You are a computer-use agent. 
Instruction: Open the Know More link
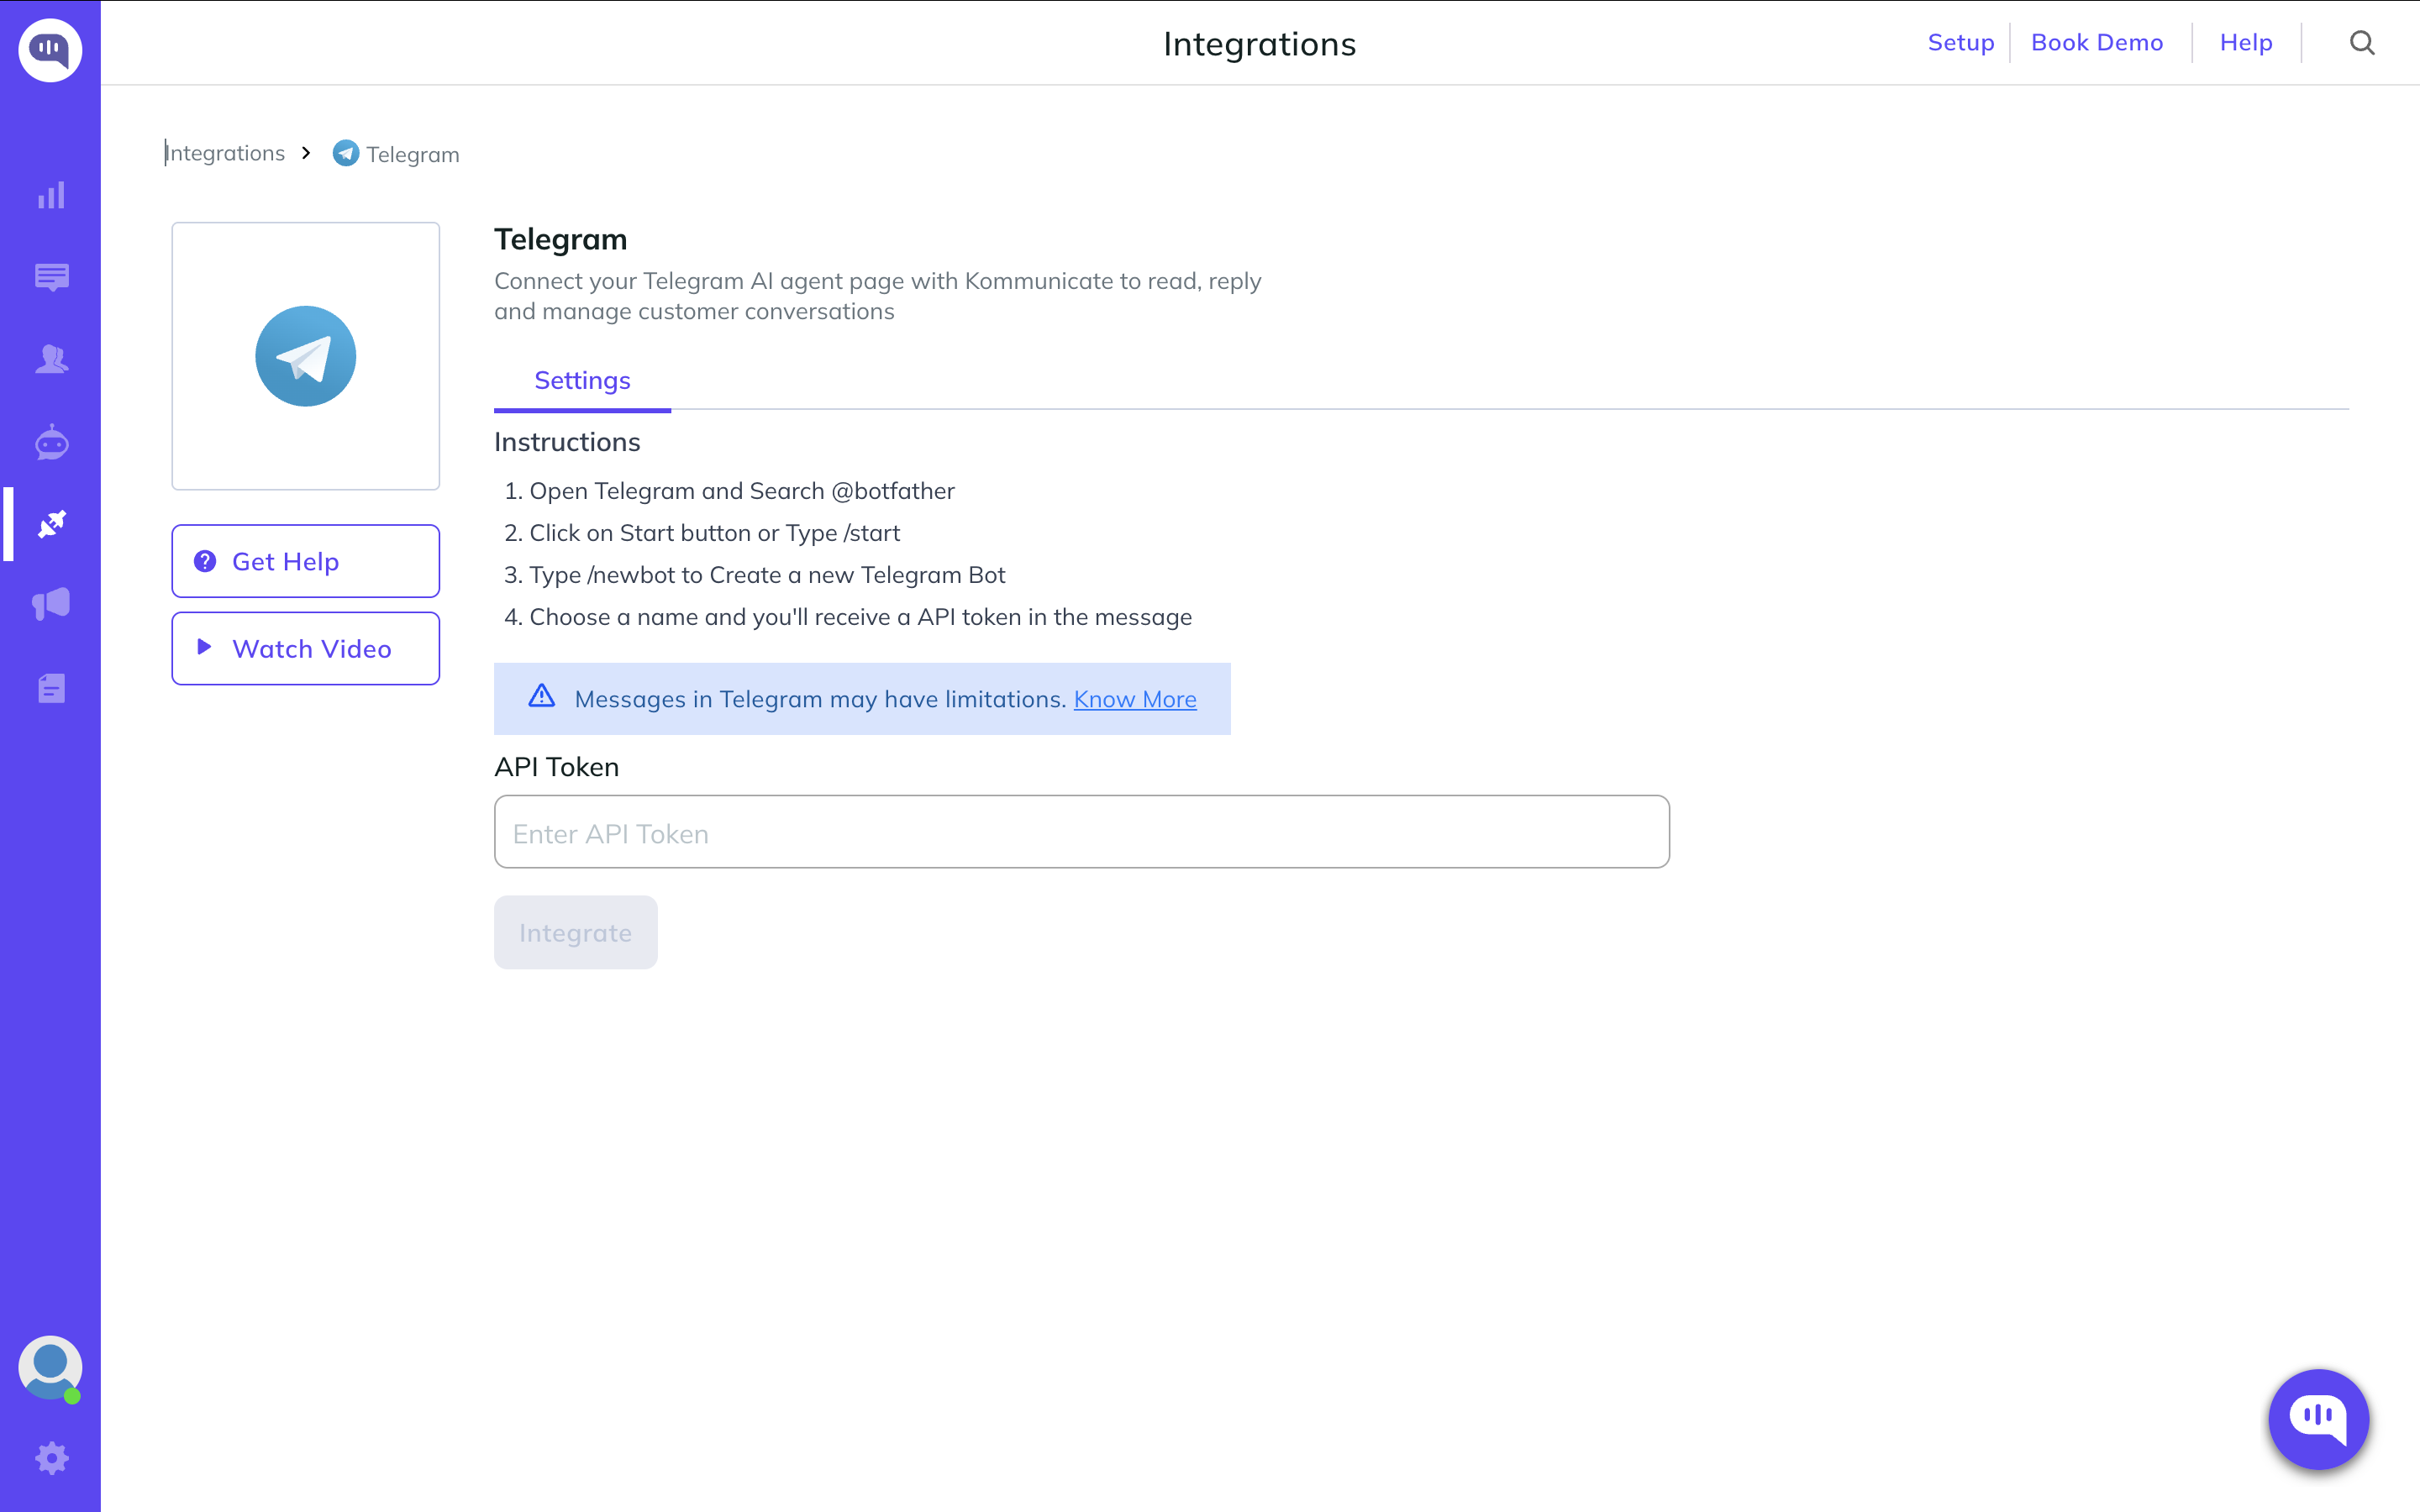(1134, 699)
